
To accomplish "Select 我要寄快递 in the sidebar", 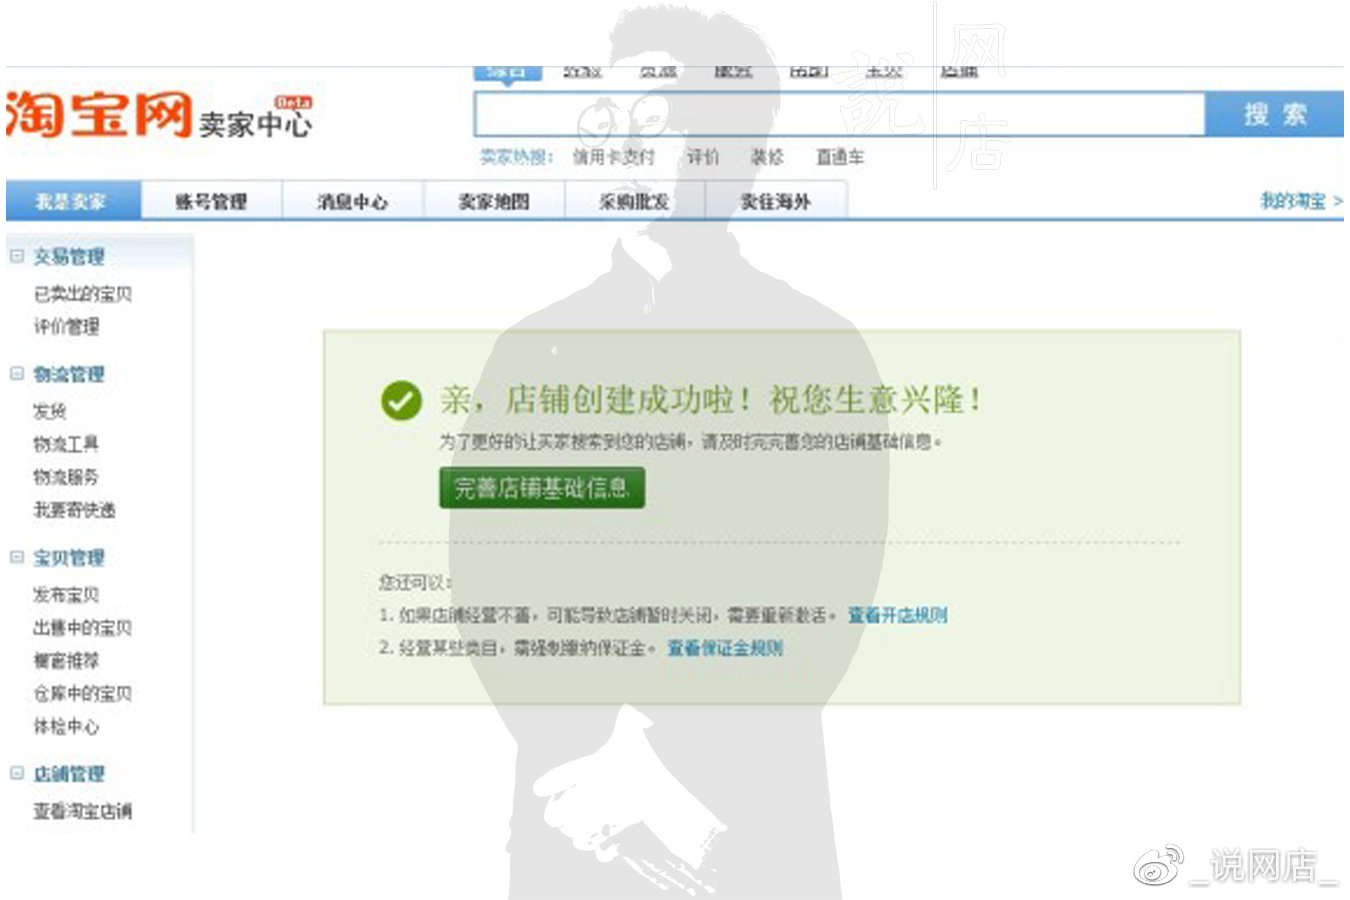I will click(x=75, y=510).
